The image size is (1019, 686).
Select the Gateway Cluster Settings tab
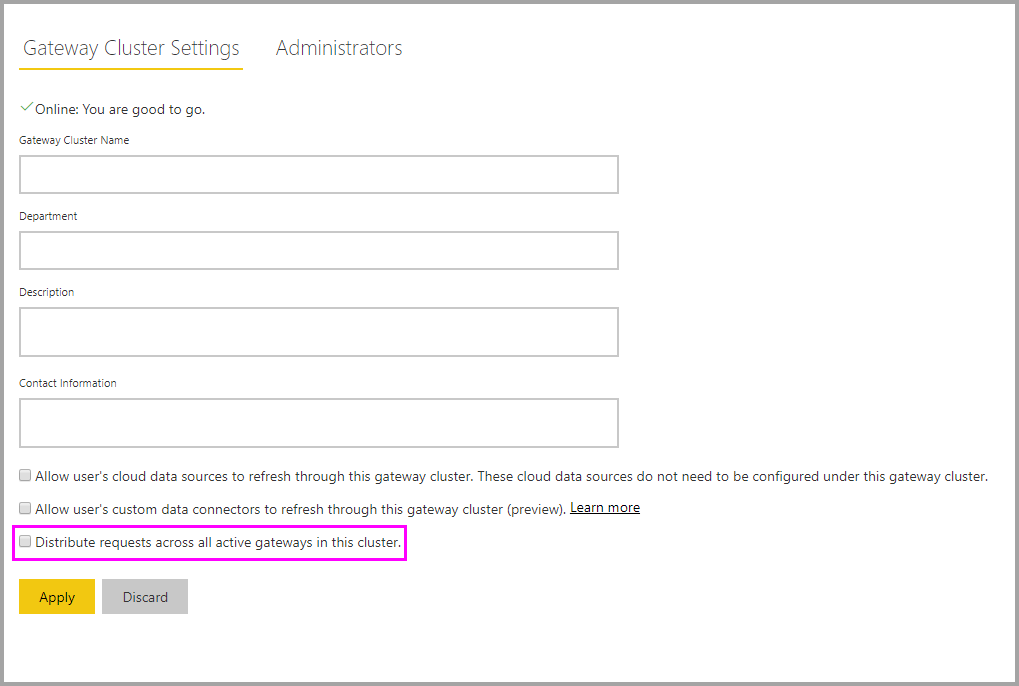tap(130, 47)
